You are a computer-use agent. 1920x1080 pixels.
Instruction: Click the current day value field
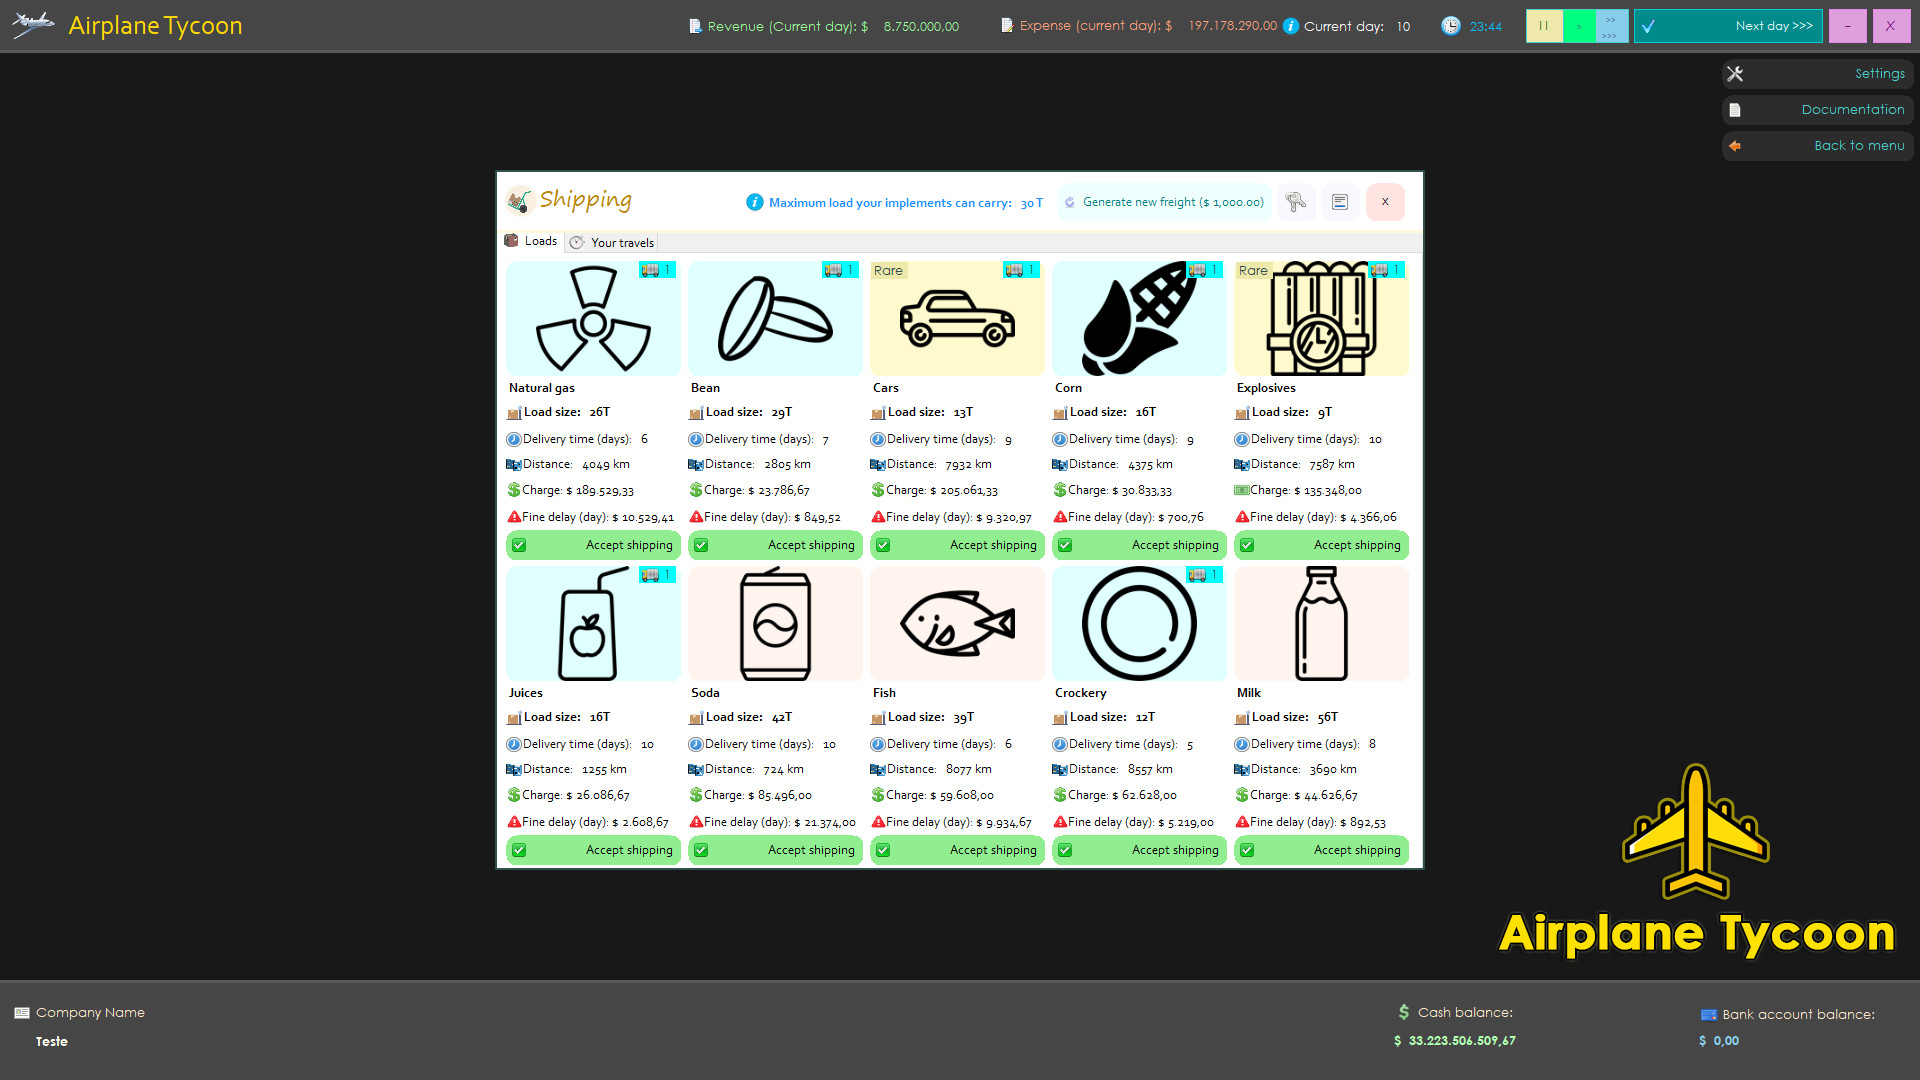pos(1410,25)
